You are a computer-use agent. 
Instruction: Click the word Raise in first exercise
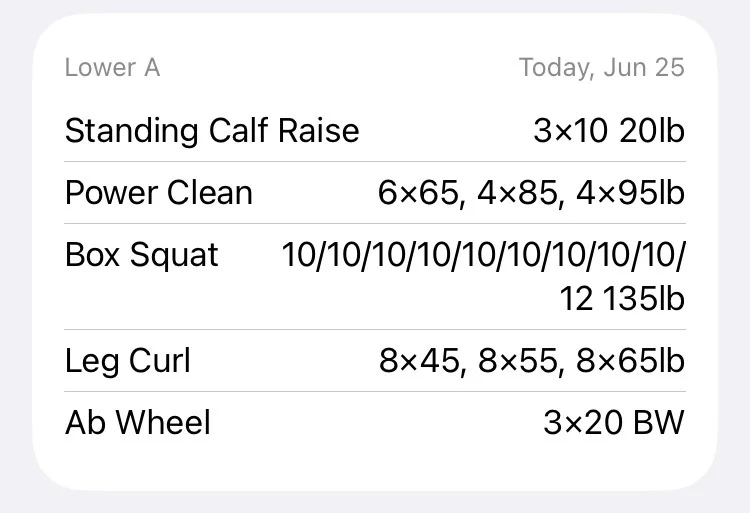pyautogui.click(x=319, y=131)
